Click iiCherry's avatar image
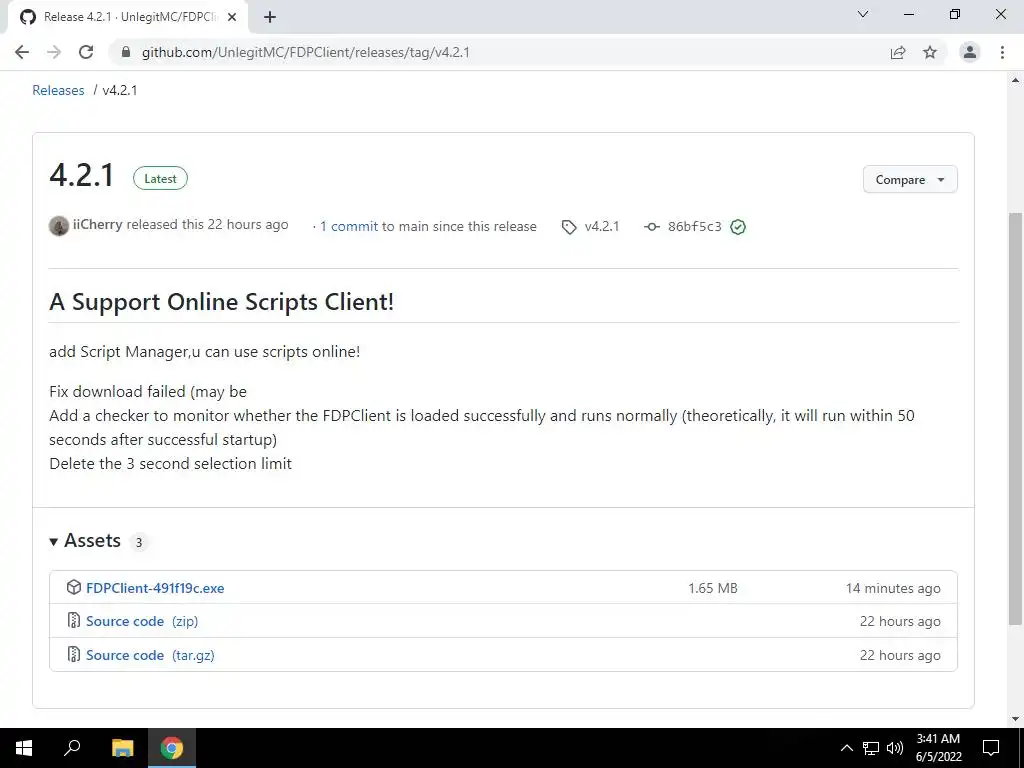The image size is (1024, 768). click(x=59, y=226)
